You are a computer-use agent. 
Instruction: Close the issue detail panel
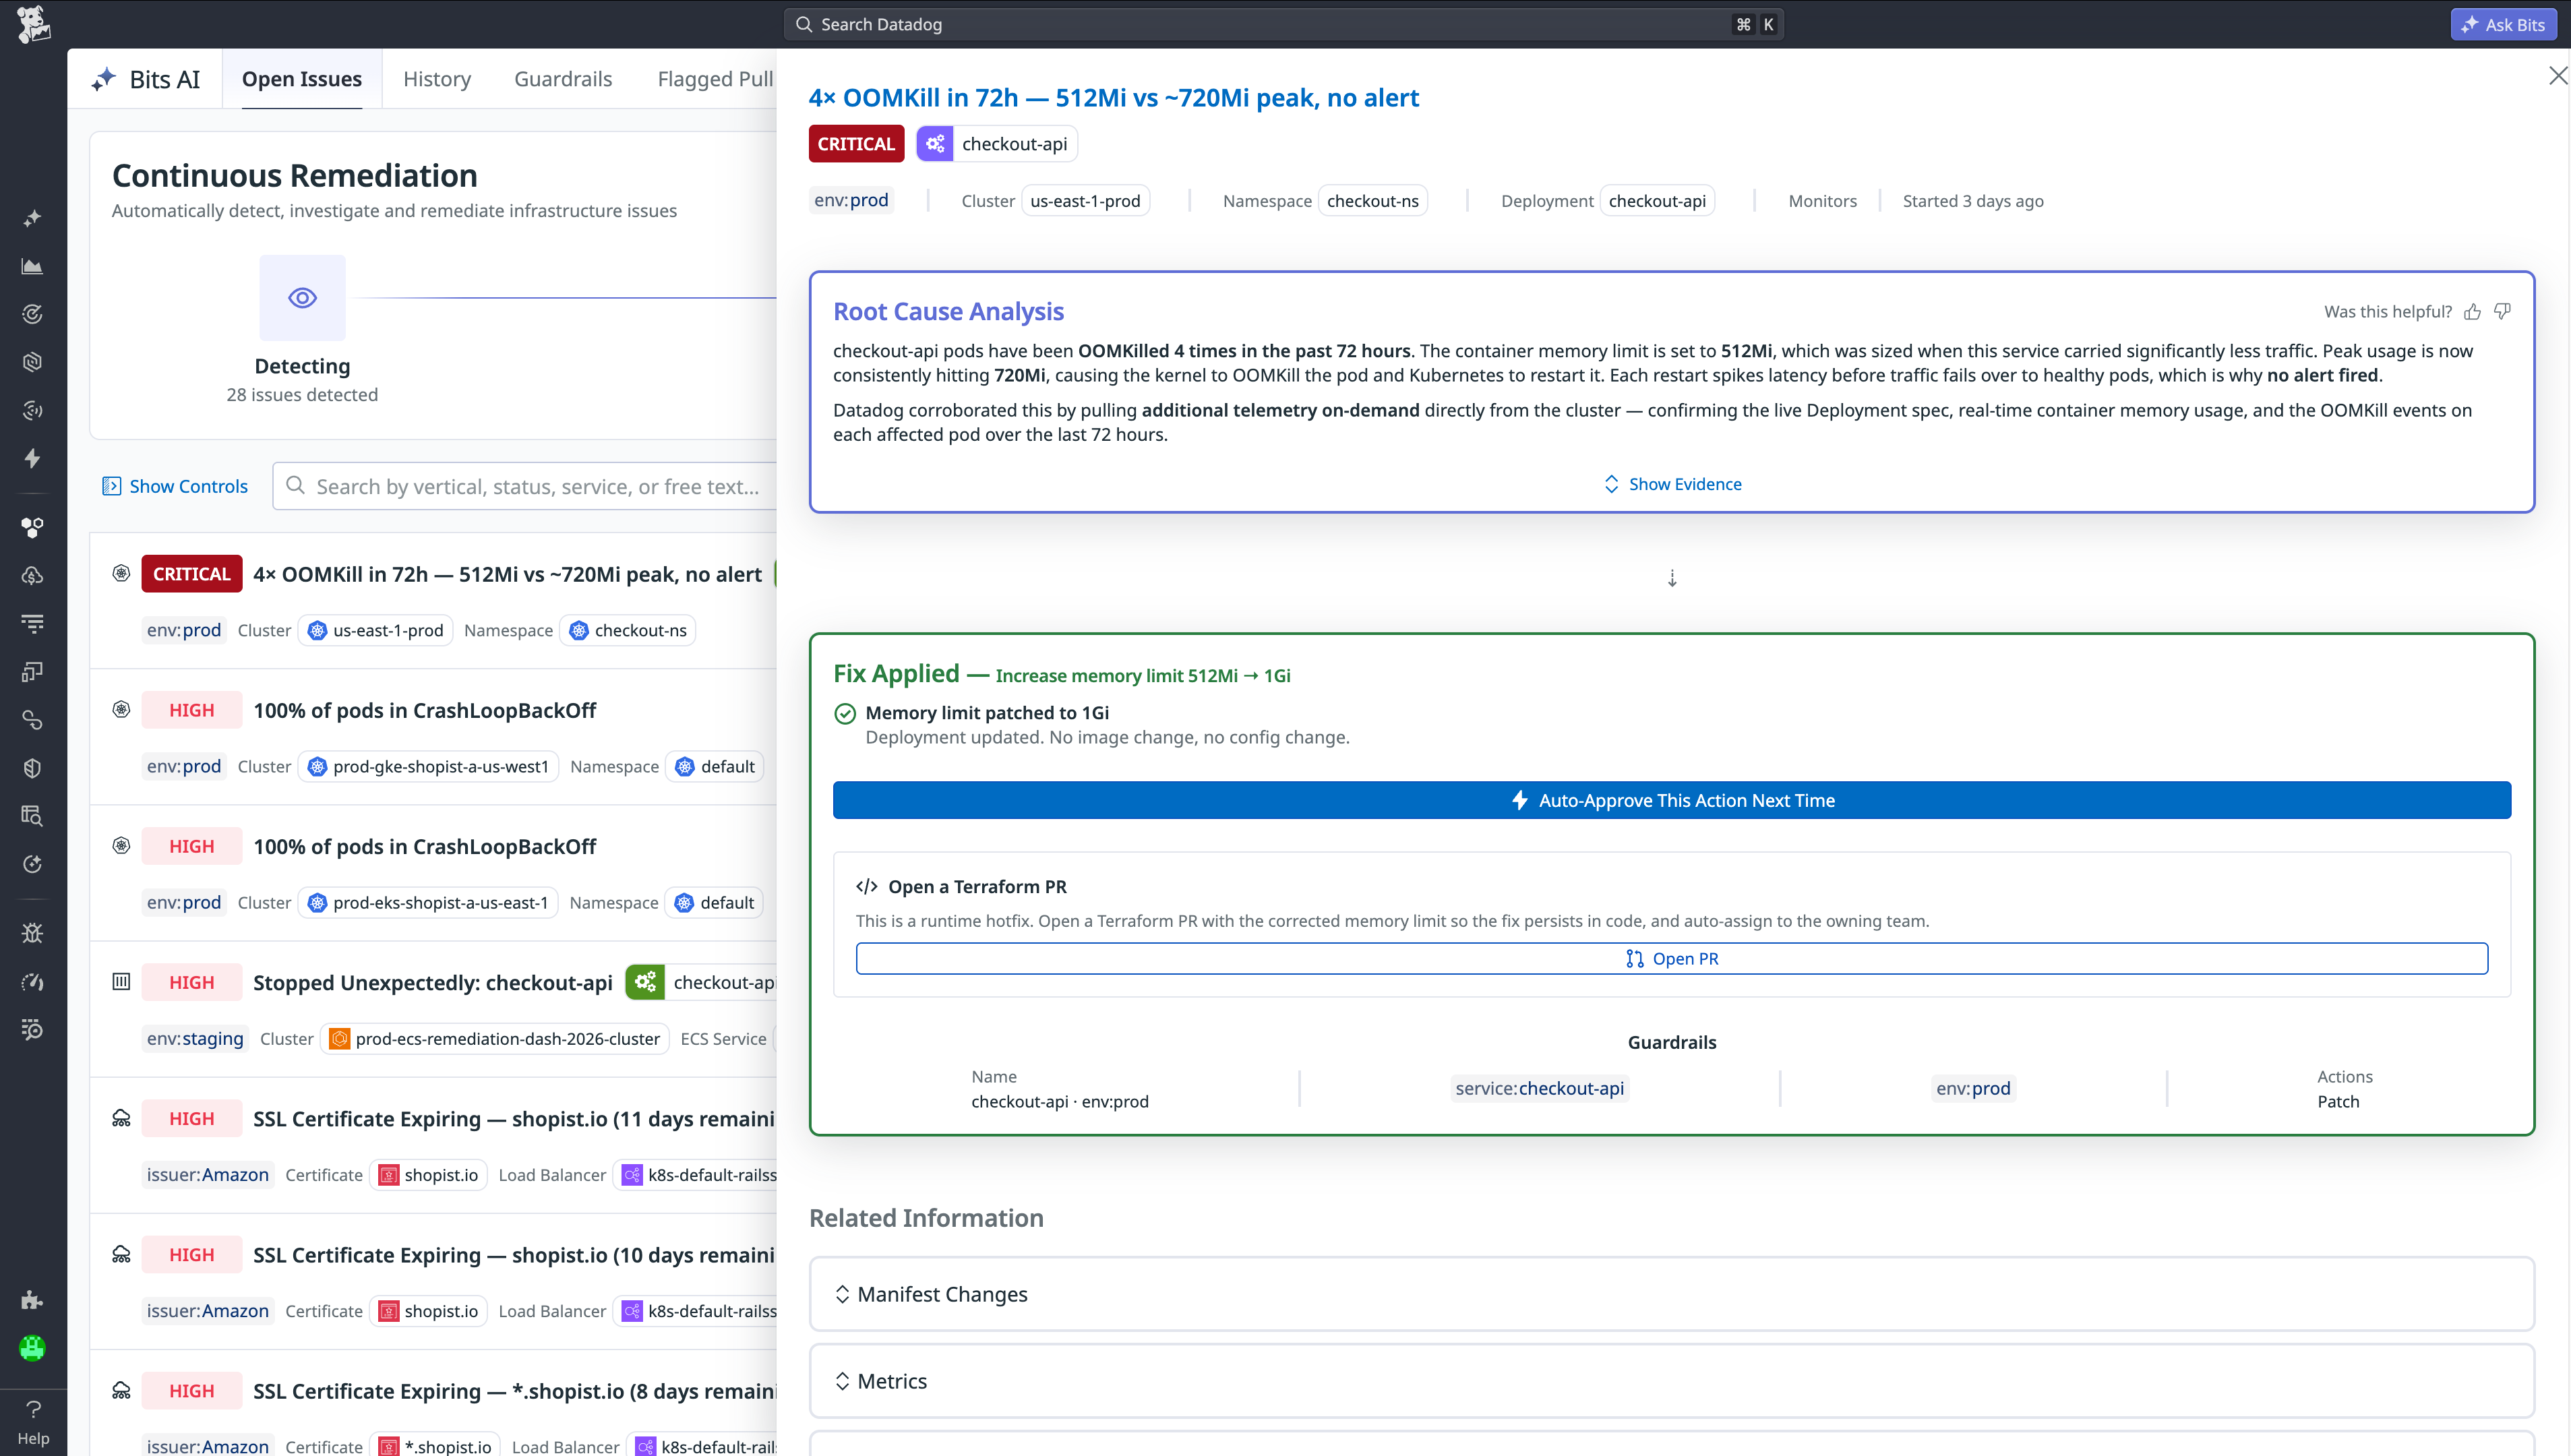[2558, 76]
